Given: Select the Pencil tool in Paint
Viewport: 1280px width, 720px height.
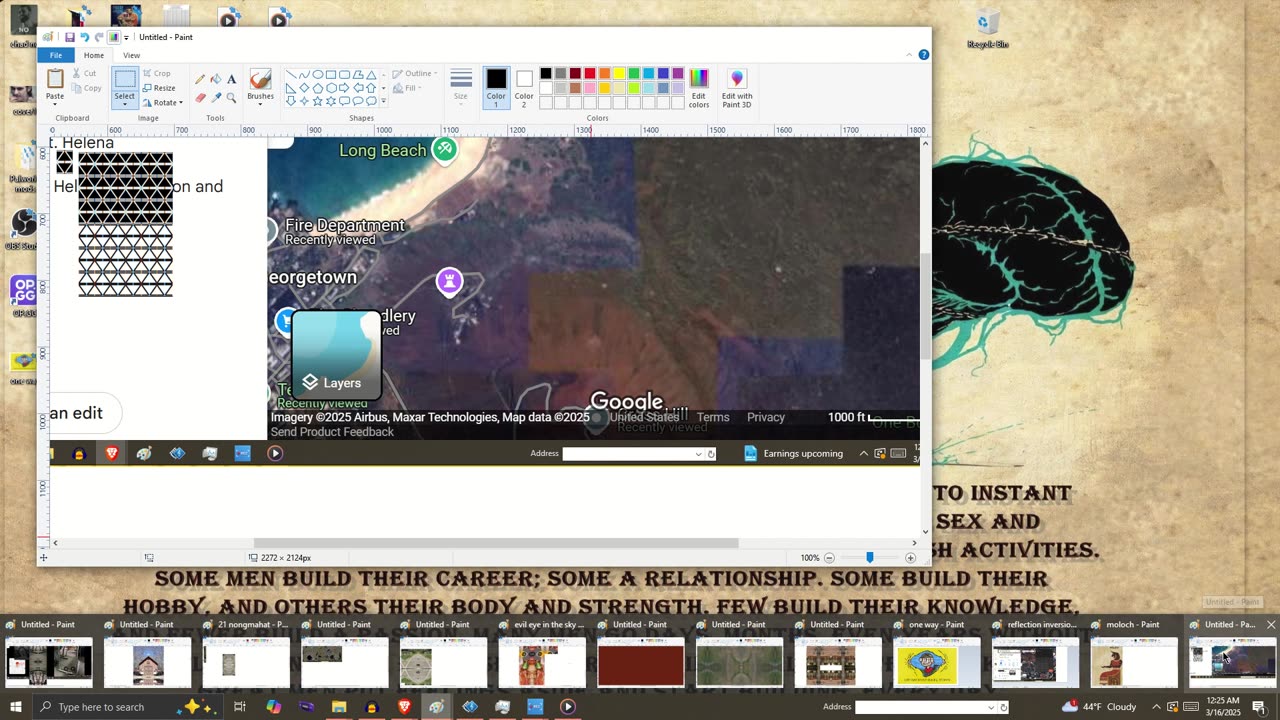Looking at the screenshot, I should pyautogui.click(x=200, y=79).
